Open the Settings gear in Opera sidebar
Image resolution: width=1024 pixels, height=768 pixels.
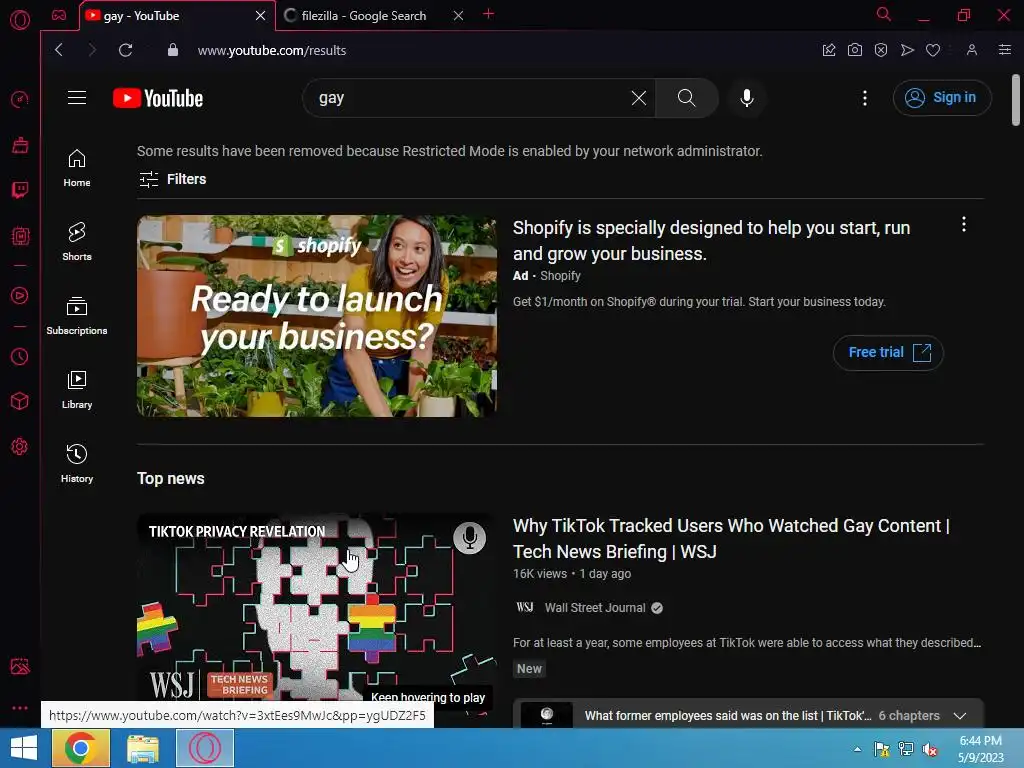pyautogui.click(x=20, y=447)
